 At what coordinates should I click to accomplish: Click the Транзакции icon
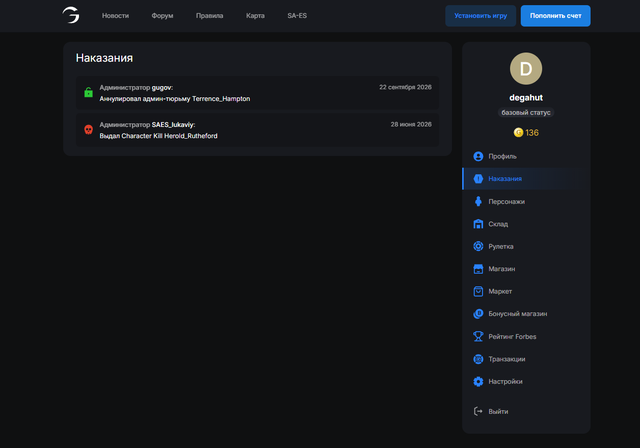pyautogui.click(x=478, y=359)
